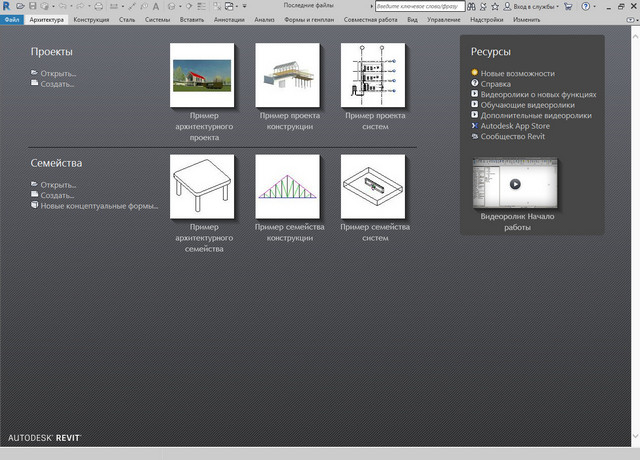Switch to the Аннотации ribbon tab

229,19
